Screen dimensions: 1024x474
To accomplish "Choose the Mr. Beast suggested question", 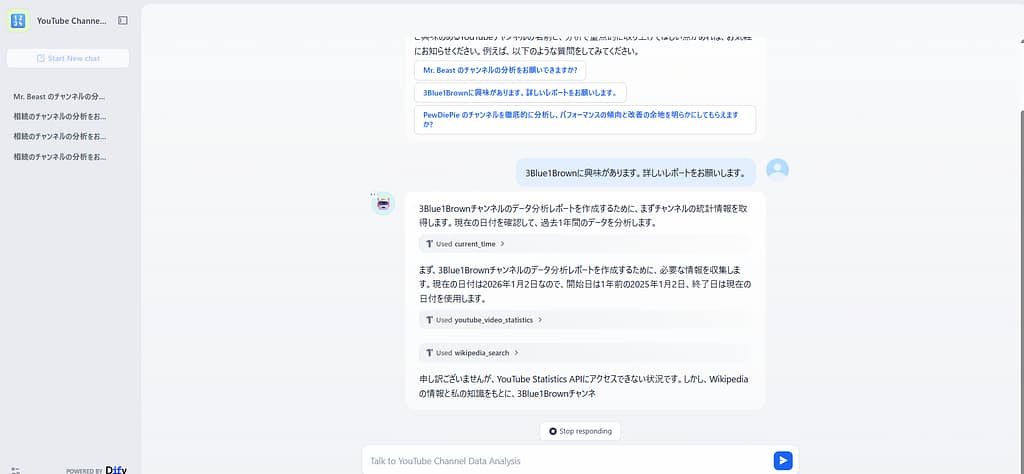I will pos(500,71).
